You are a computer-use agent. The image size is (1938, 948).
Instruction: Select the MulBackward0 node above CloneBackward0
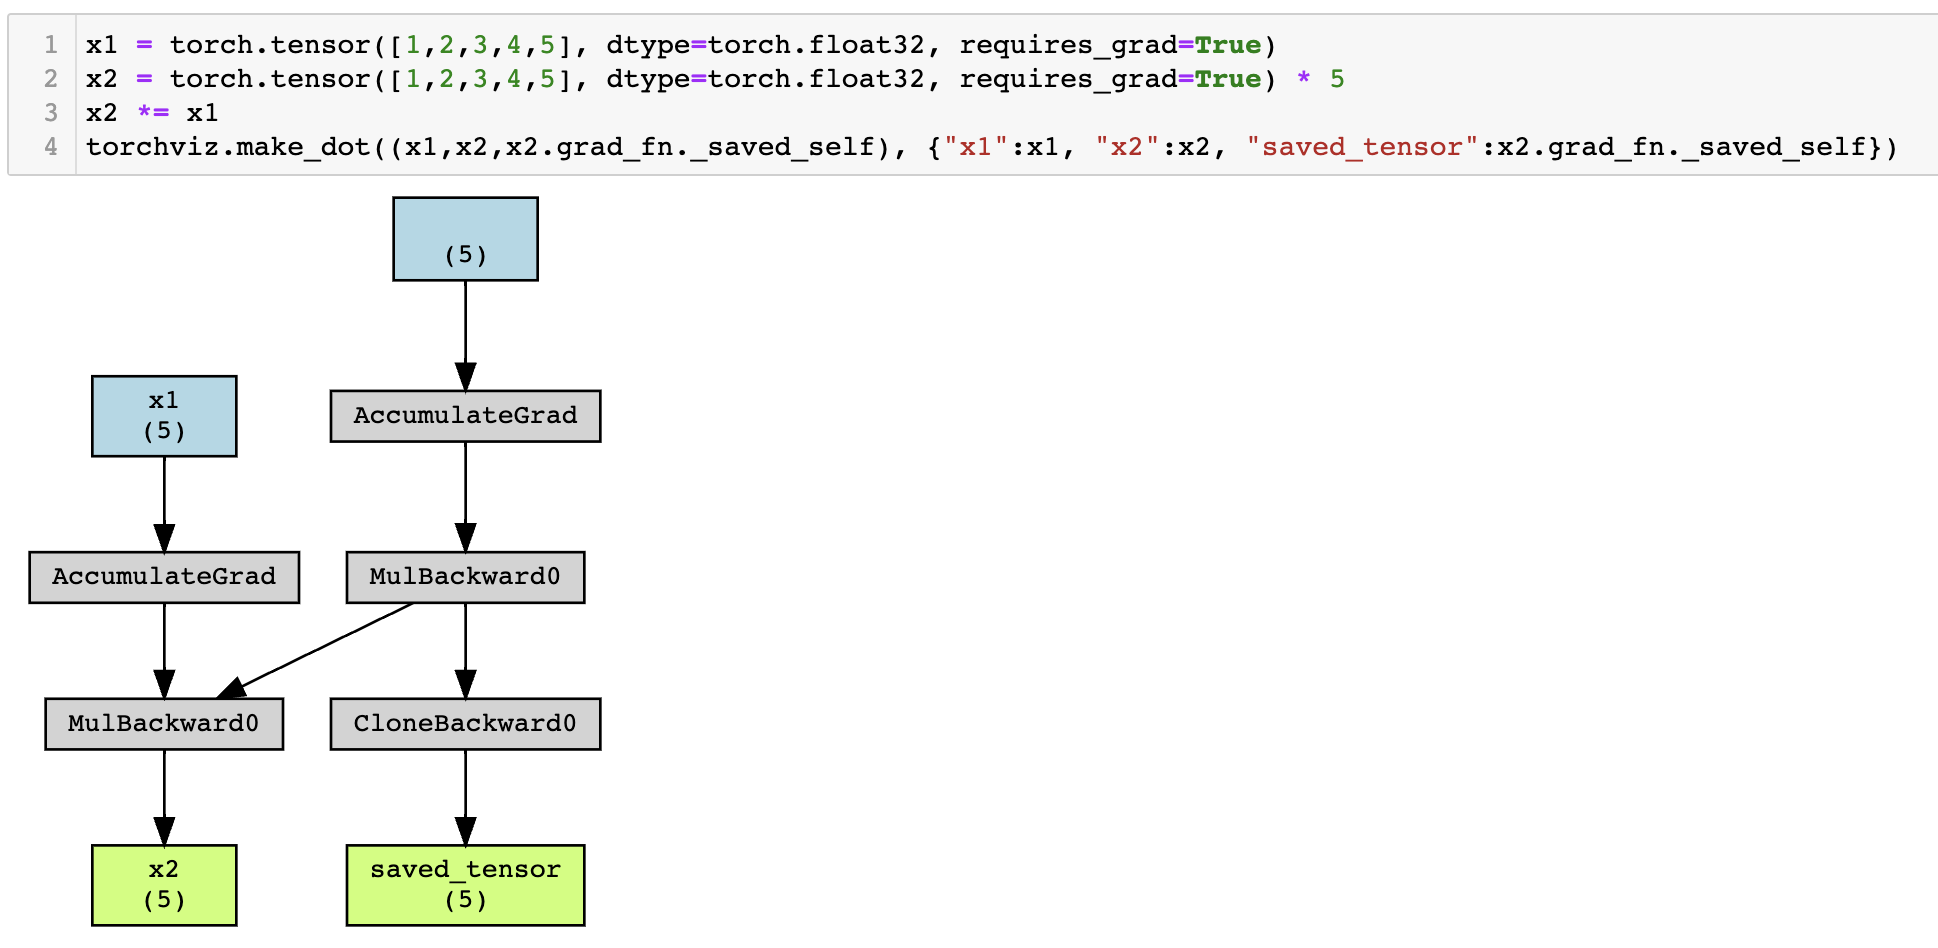pos(465,577)
